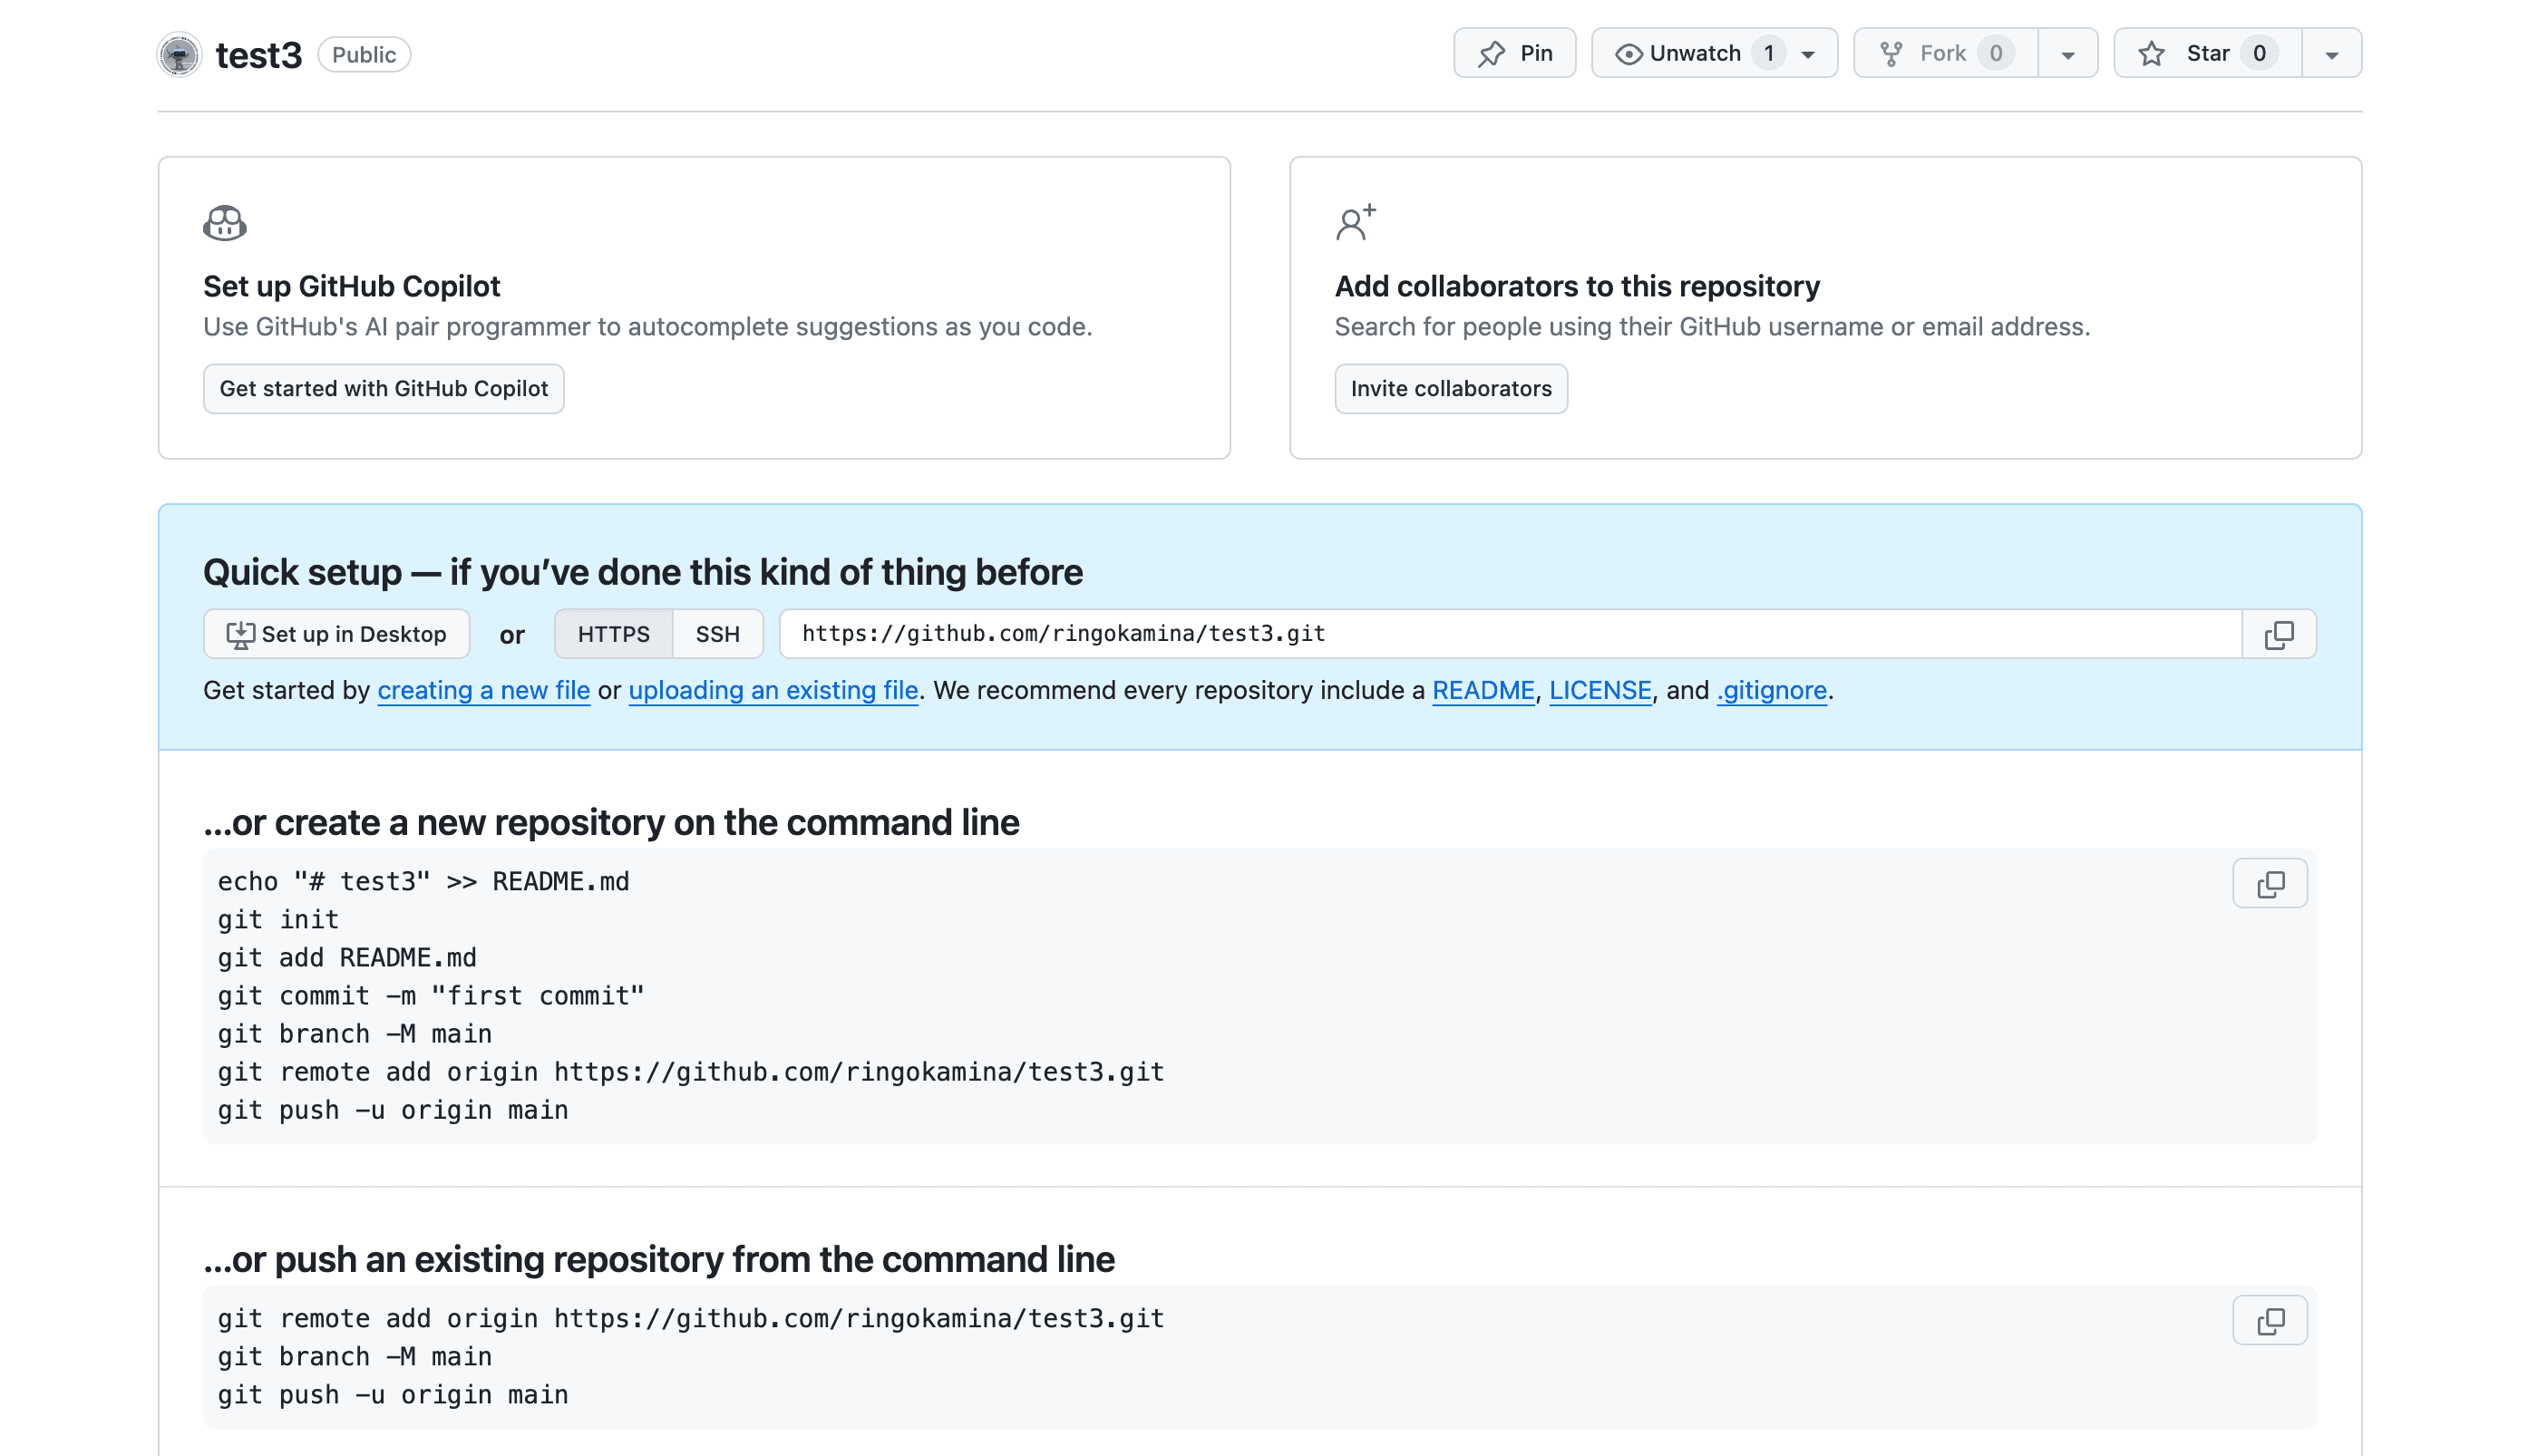Click the Star count 0 badge

point(2259,53)
